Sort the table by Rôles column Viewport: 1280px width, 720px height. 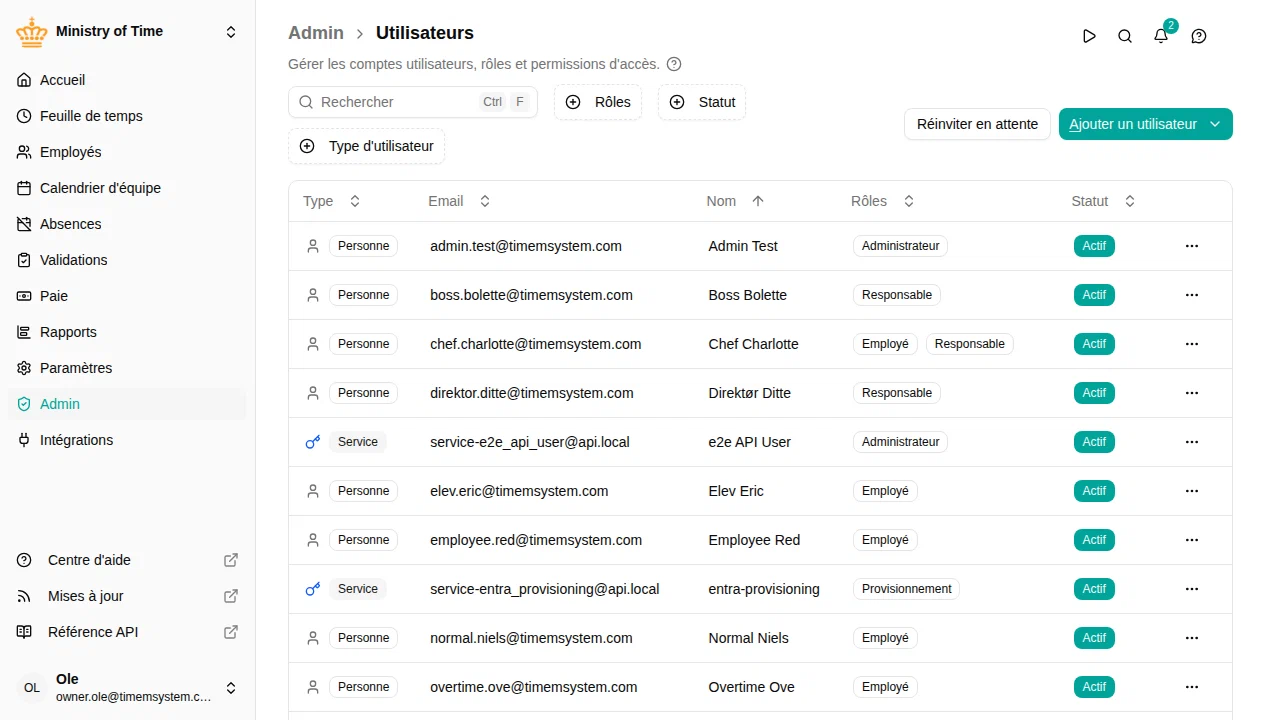[x=883, y=201]
